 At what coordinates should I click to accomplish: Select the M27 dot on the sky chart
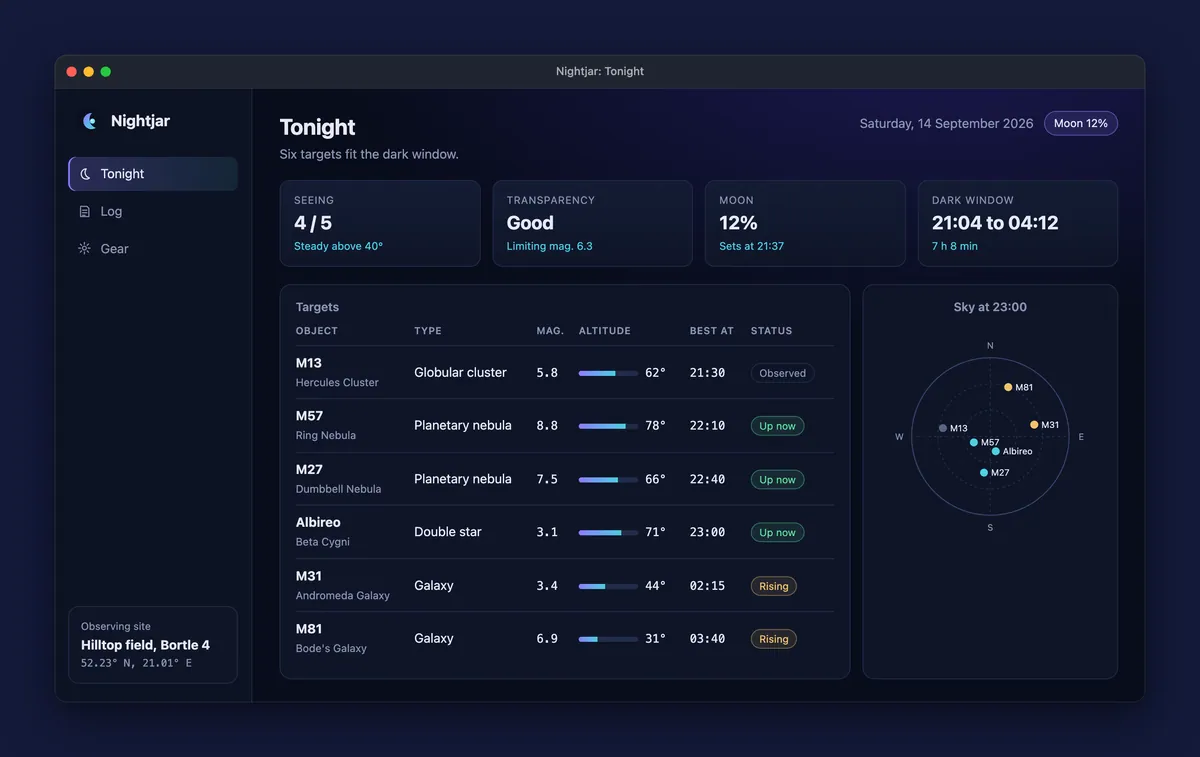tap(984, 473)
